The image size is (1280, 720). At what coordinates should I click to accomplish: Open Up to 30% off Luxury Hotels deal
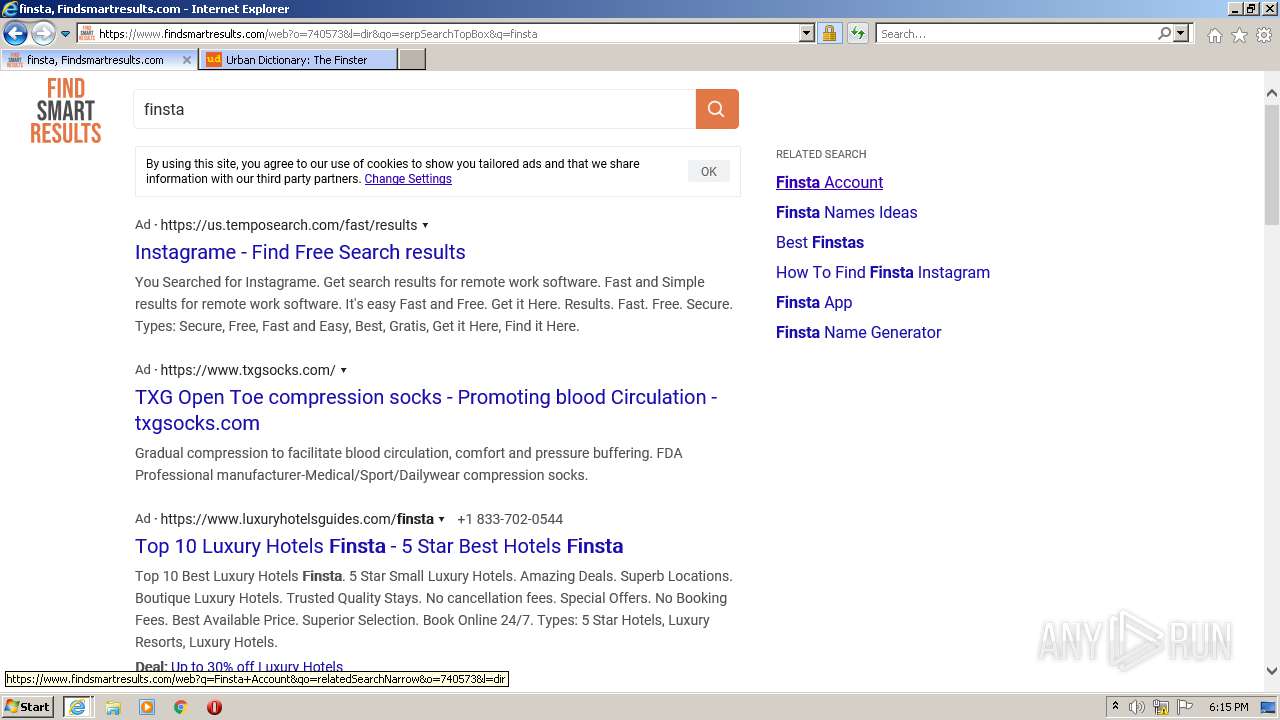[257, 666]
